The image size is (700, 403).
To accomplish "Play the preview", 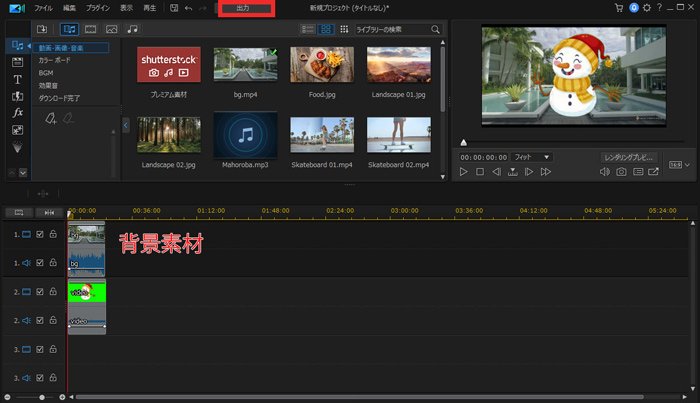I will click(463, 172).
